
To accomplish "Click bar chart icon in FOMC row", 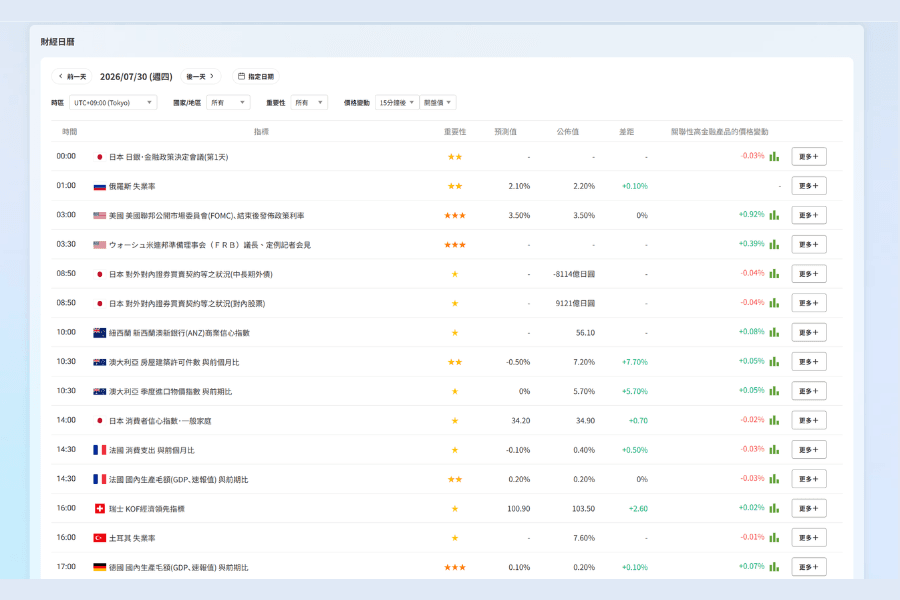I will click(x=774, y=215).
